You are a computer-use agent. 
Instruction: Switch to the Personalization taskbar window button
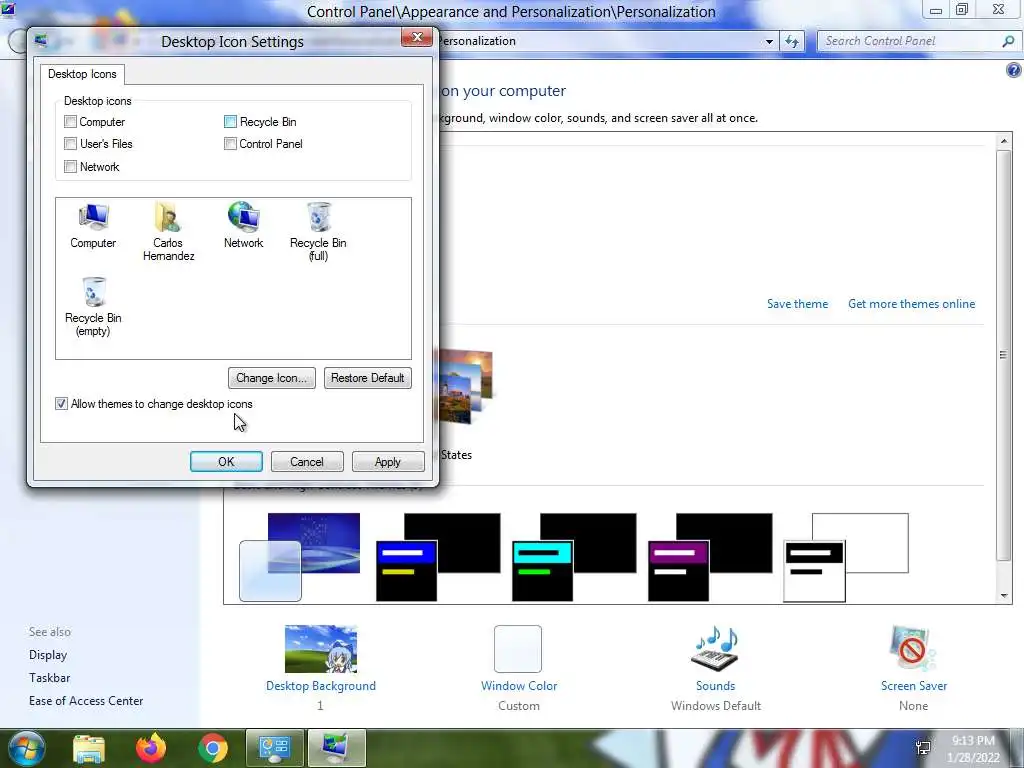click(337, 748)
